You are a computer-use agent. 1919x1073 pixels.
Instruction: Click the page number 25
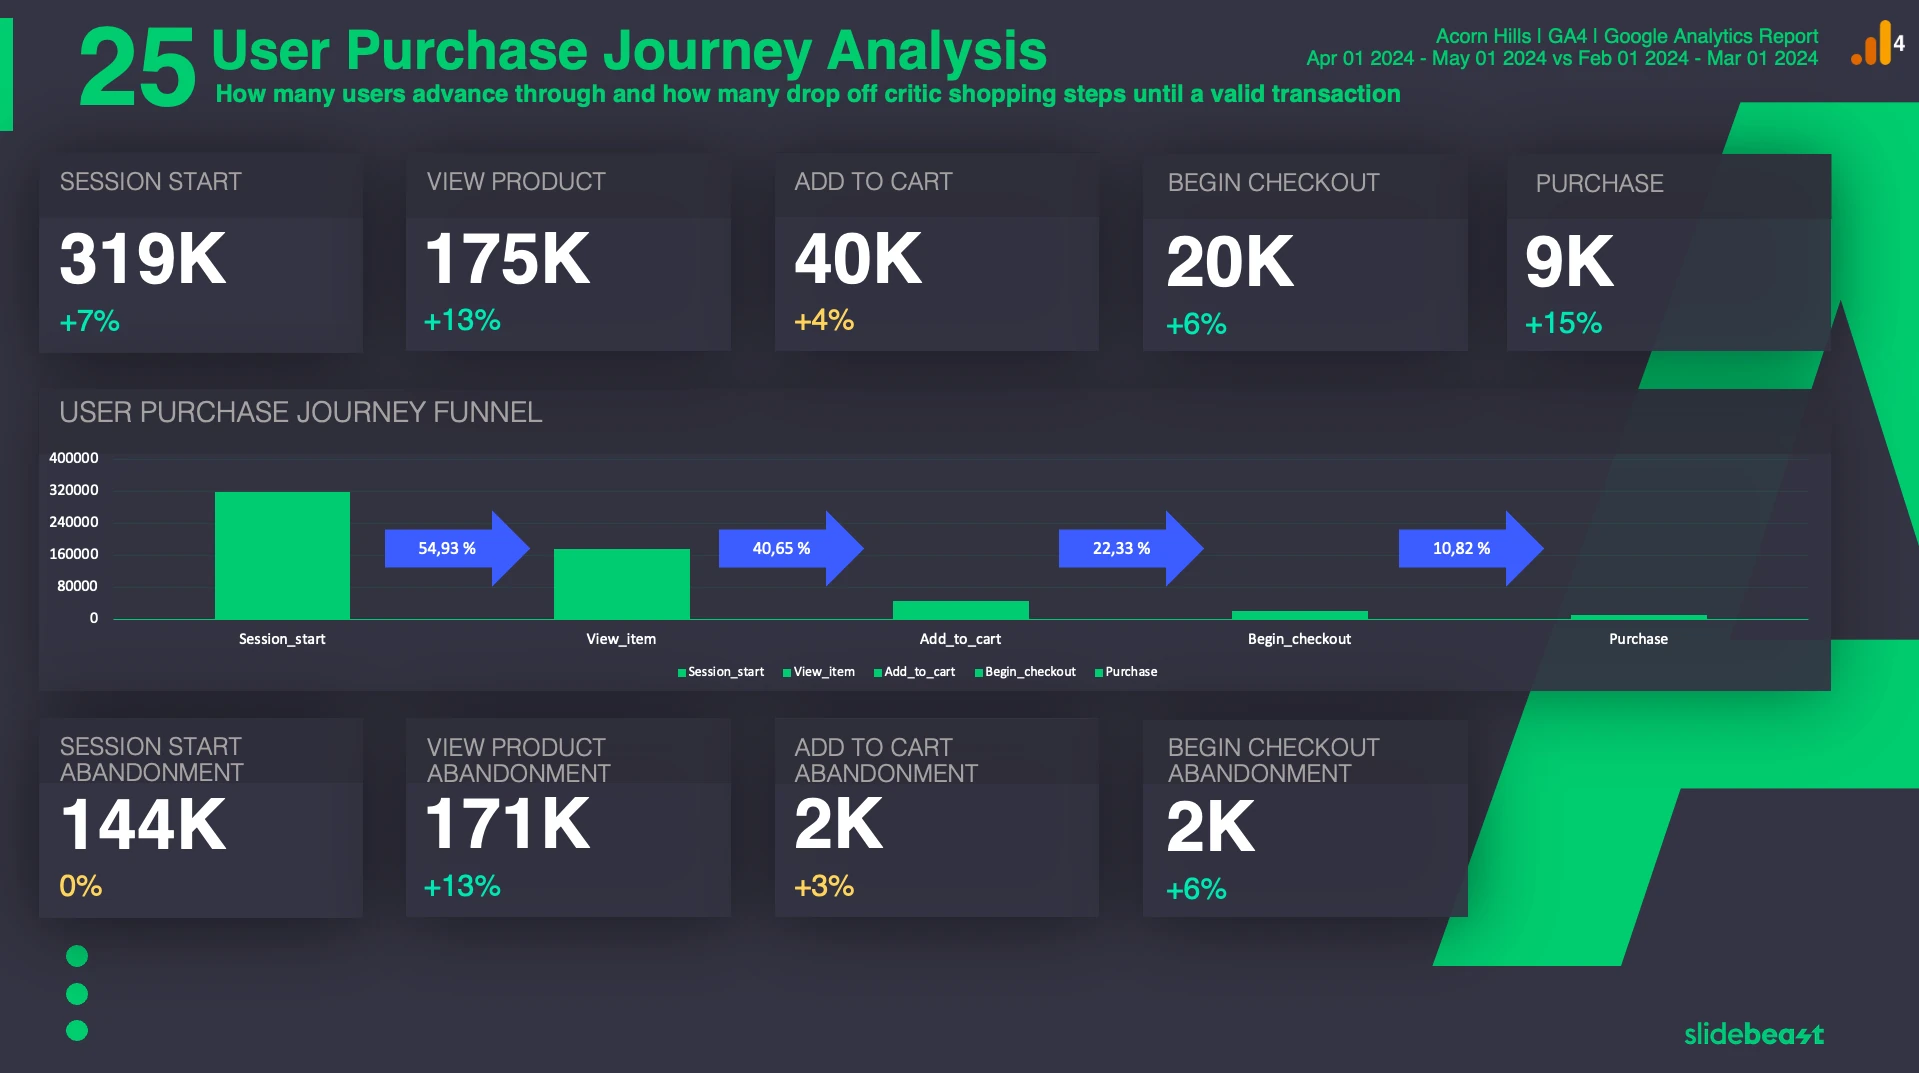137,67
